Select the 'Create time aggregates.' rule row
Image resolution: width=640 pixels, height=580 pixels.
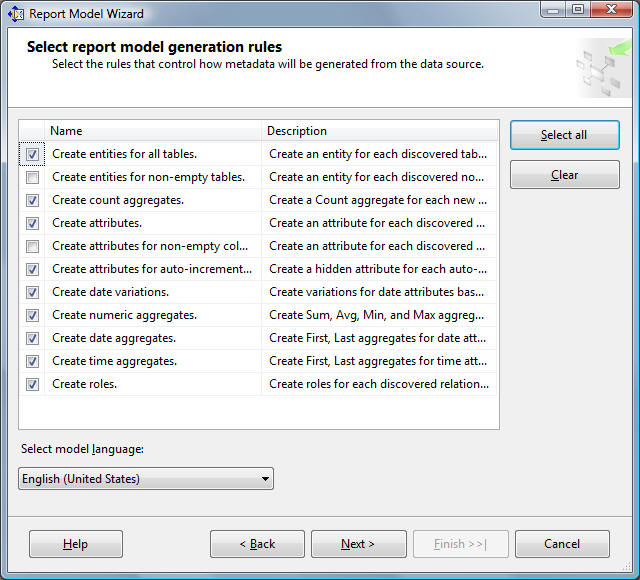[115, 361]
